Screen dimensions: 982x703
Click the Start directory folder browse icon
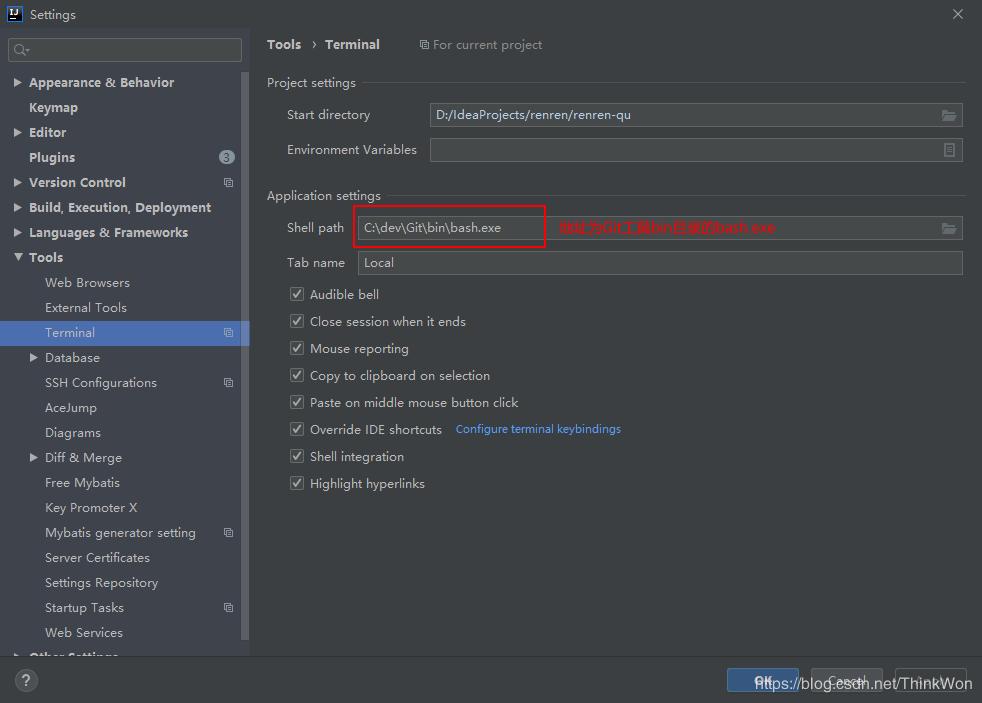point(949,116)
